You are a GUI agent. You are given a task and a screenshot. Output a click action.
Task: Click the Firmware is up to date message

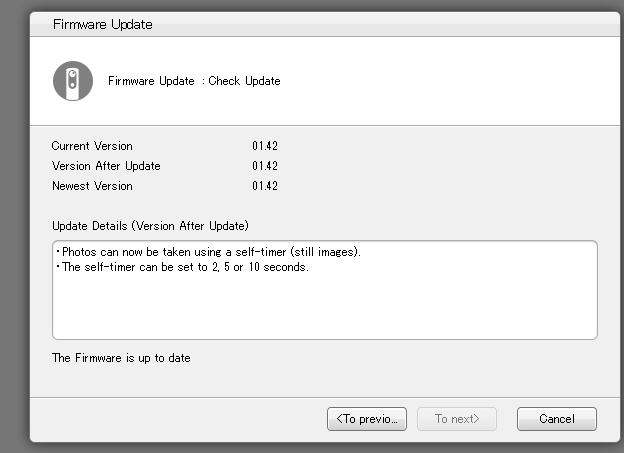(x=121, y=358)
